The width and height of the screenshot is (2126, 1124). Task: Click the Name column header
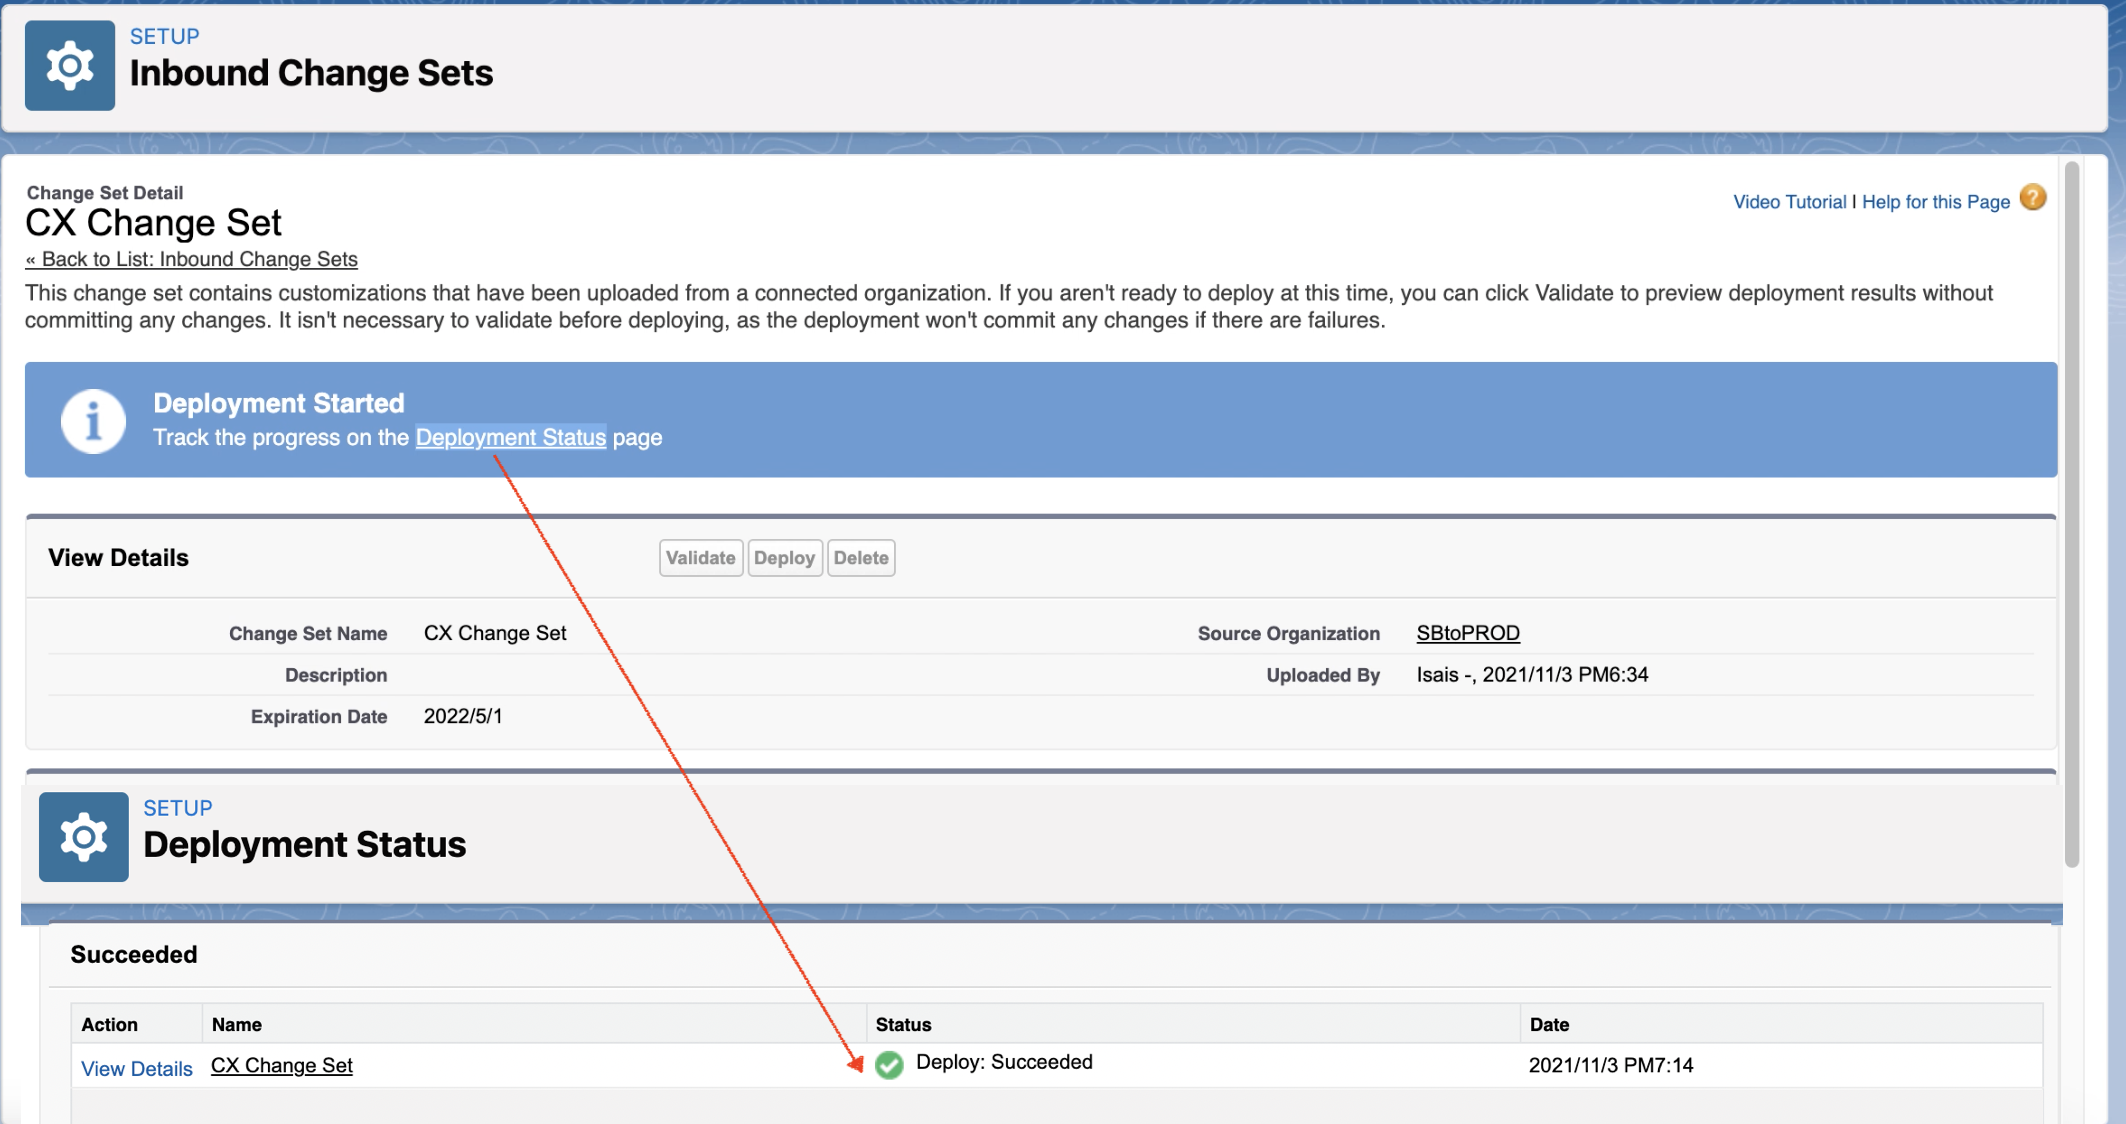tap(237, 1024)
